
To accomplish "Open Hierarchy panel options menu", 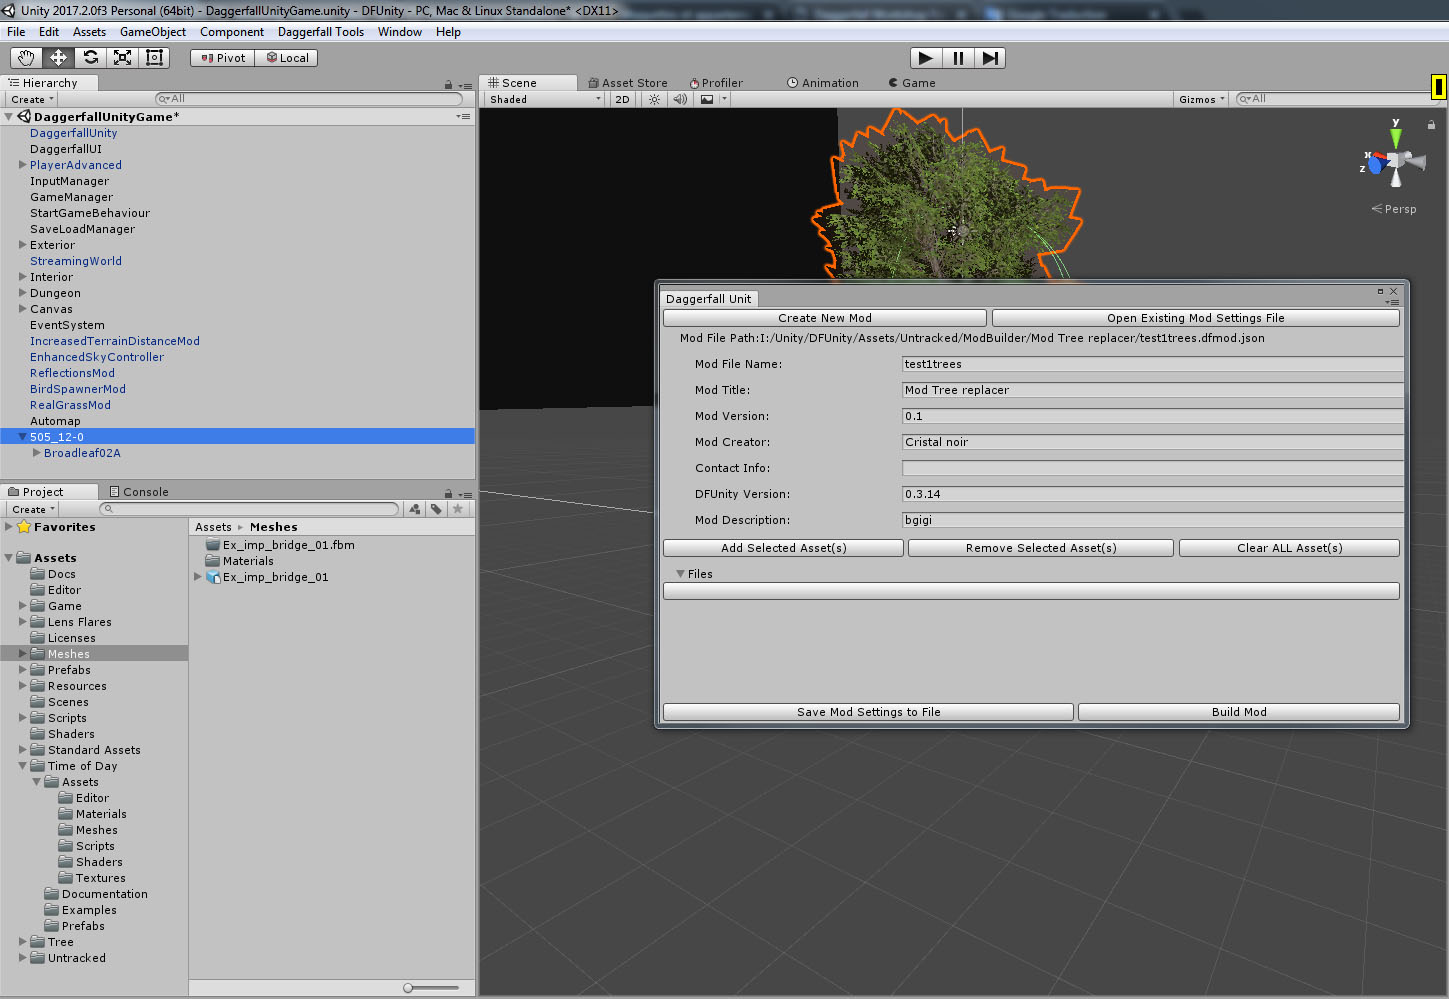I will pyautogui.click(x=465, y=85).
